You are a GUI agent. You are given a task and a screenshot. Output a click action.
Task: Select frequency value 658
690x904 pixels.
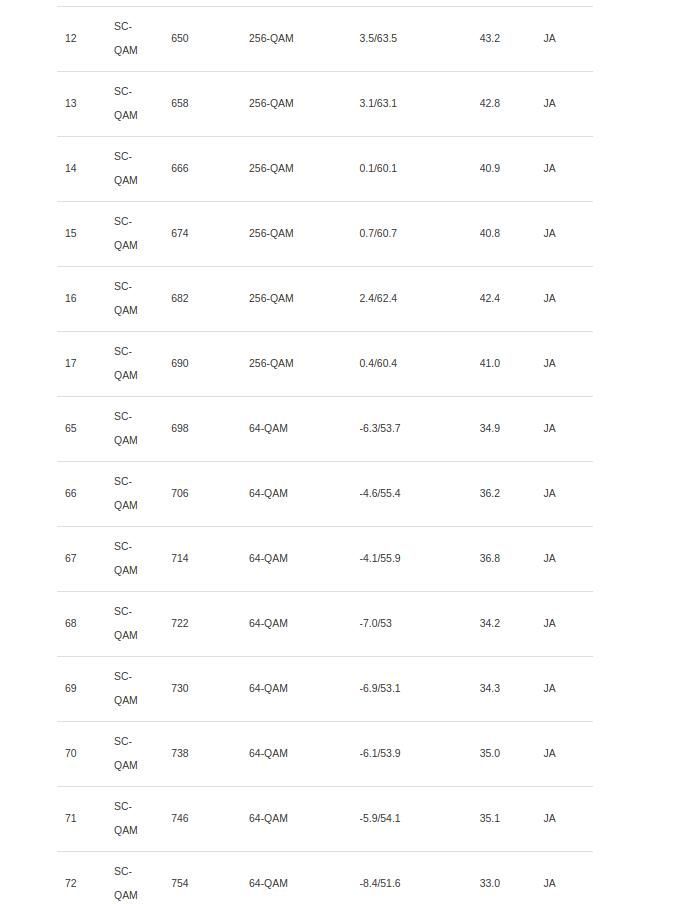point(179,103)
